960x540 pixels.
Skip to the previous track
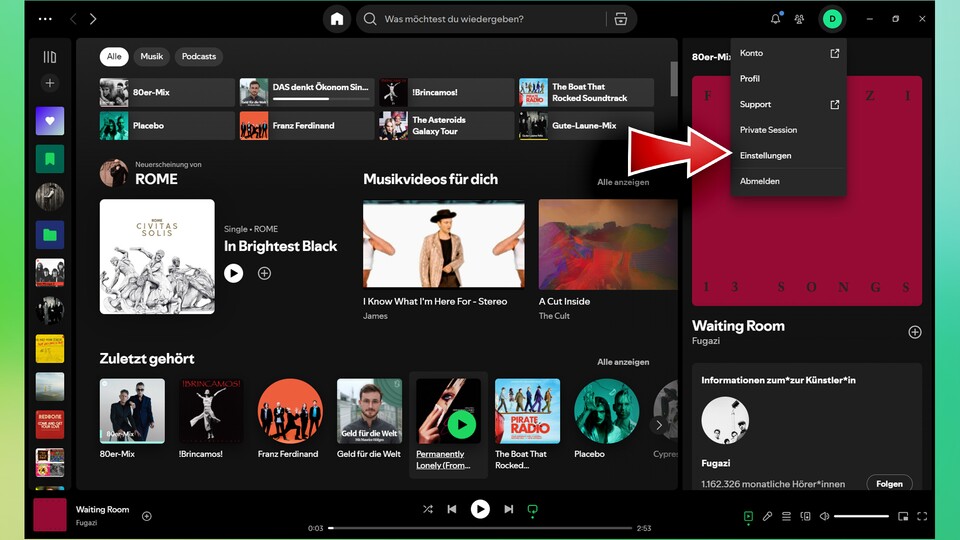(452, 509)
